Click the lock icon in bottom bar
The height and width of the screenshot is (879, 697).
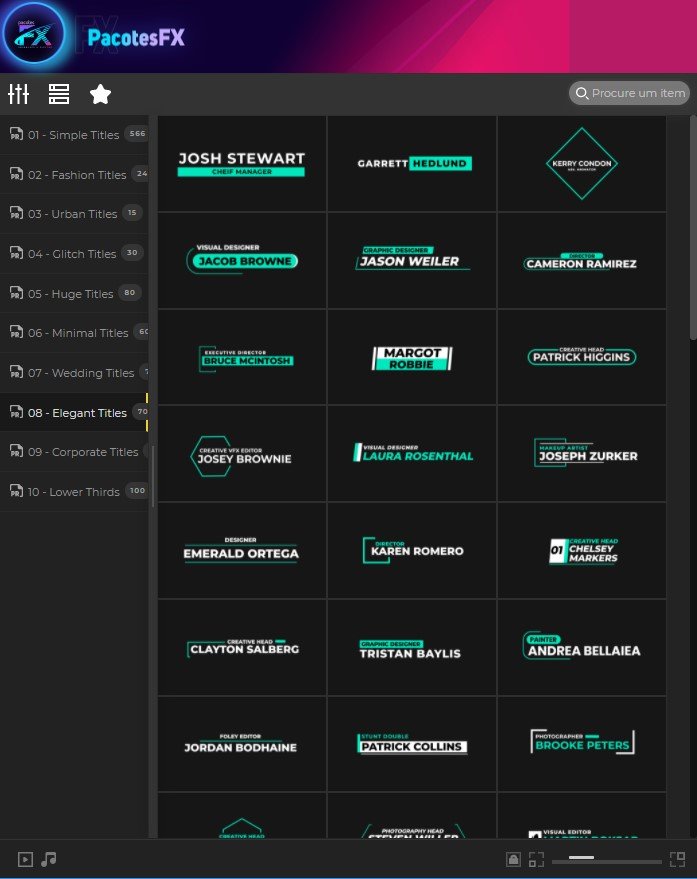(x=513, y=859)
